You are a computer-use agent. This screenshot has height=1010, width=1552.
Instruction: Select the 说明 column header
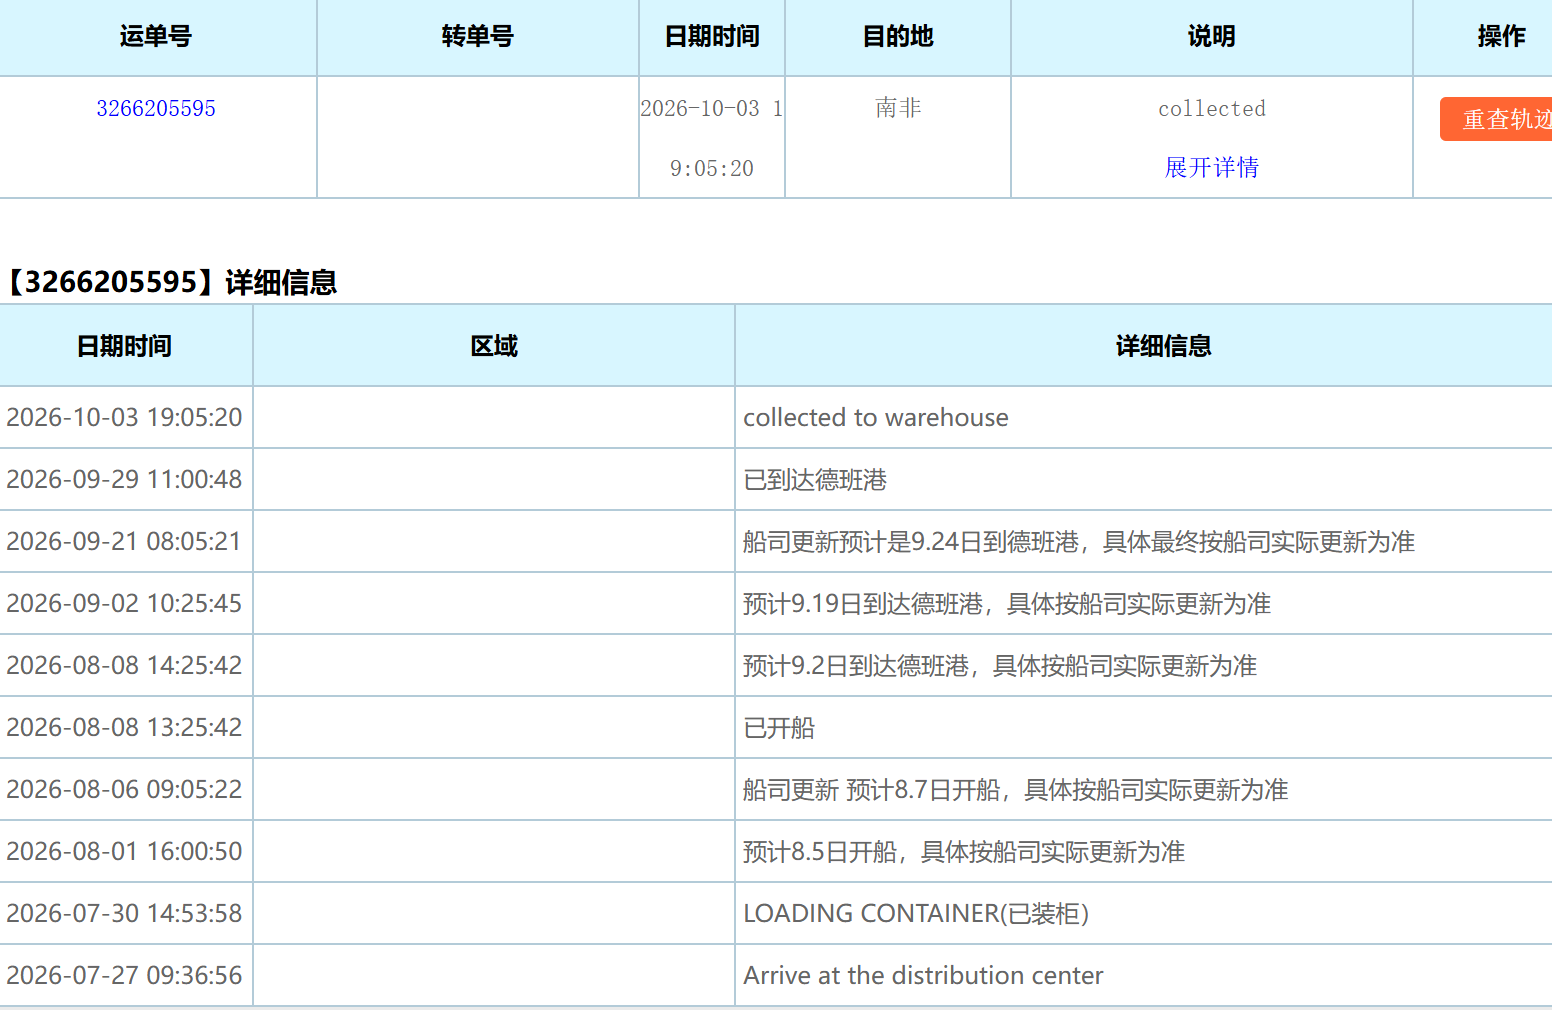[x=1212, y=37]
